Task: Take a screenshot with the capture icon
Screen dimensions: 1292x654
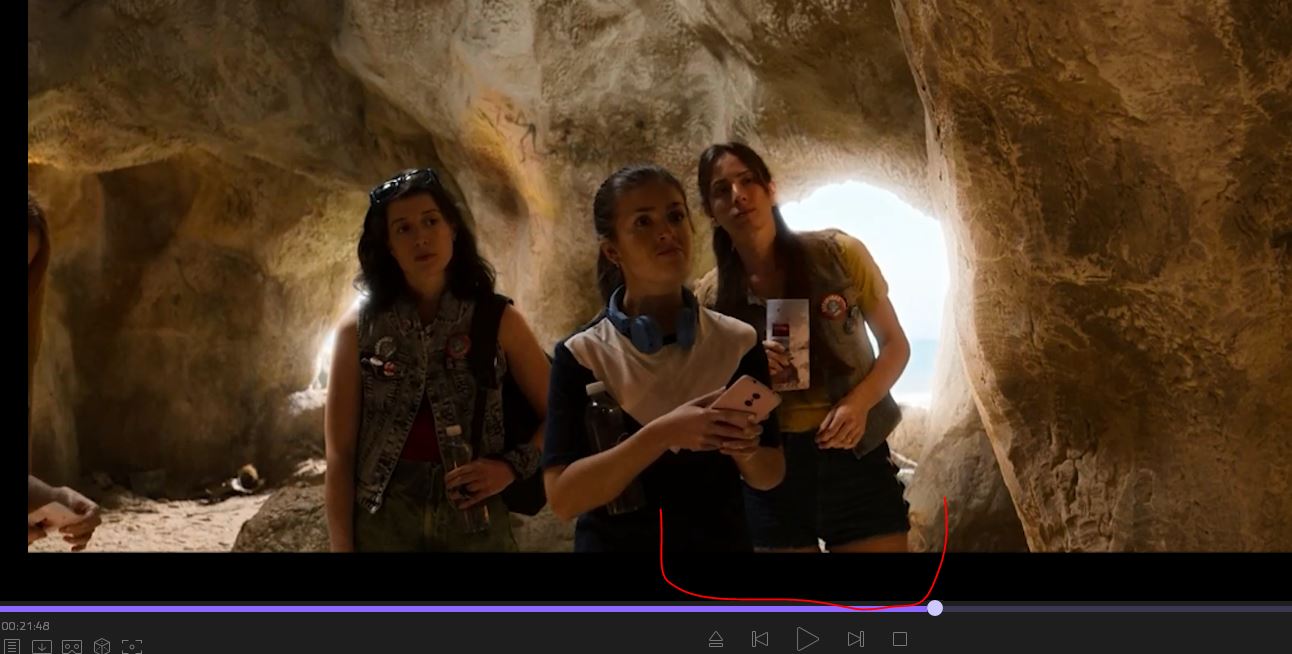Action: coord(132,647)
